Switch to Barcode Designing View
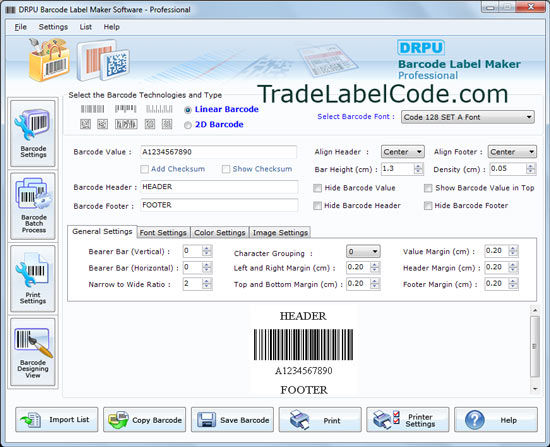The width and height of the screenshot is (550, 447). point(33,352)
